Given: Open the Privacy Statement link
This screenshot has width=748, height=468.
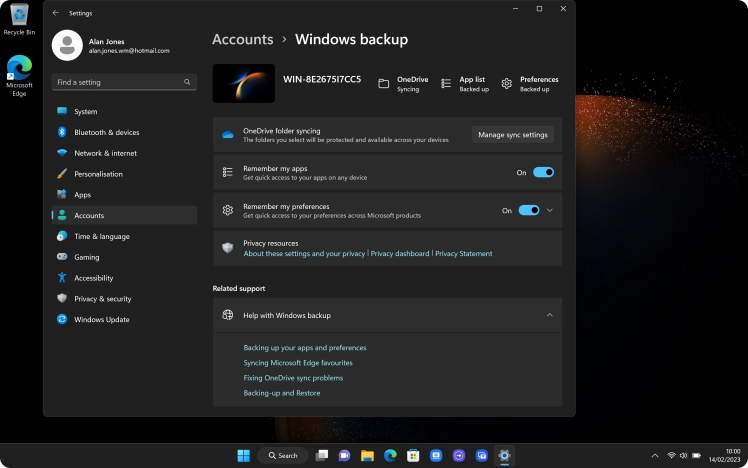Looking at the screenshot, I should [x=464, y=254].
